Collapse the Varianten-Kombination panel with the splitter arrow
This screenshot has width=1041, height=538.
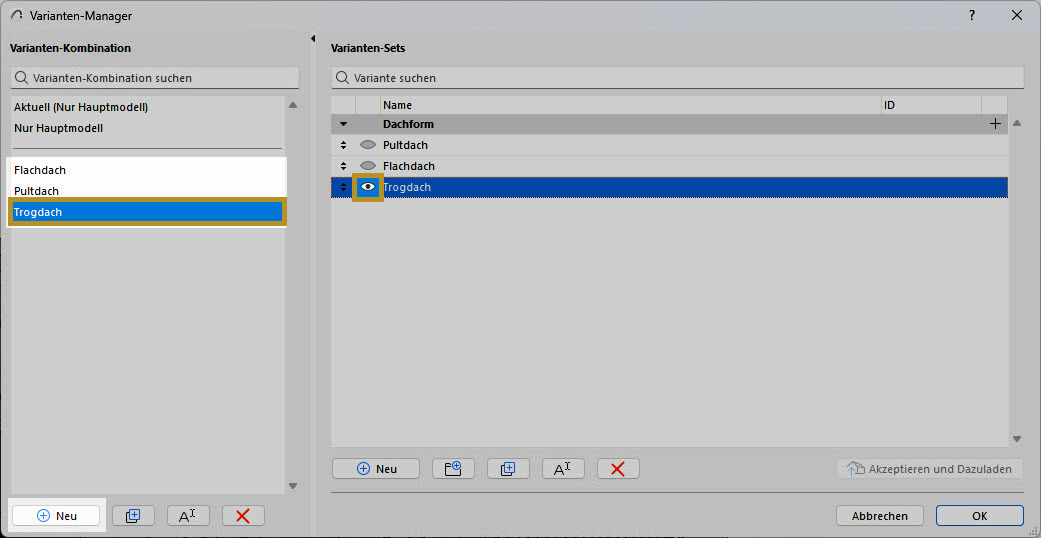(314, 39)
